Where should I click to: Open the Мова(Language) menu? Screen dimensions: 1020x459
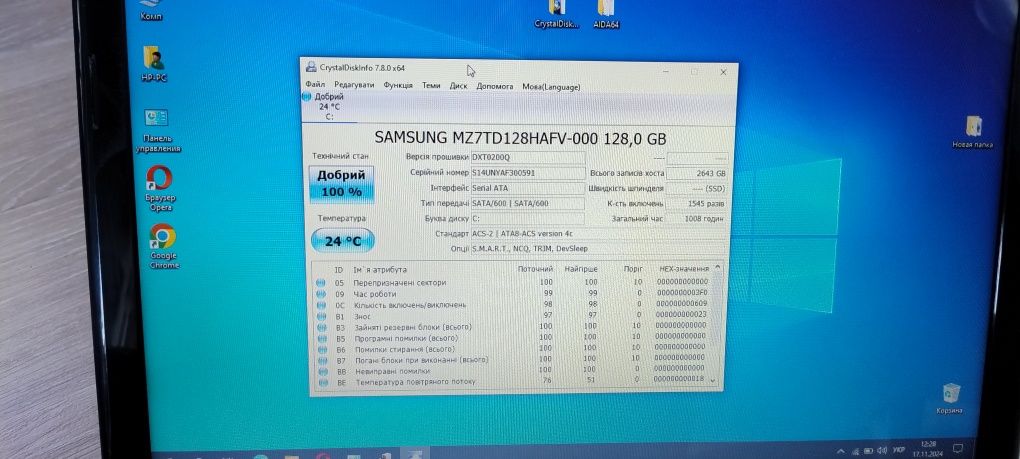(x=552, y=86)
